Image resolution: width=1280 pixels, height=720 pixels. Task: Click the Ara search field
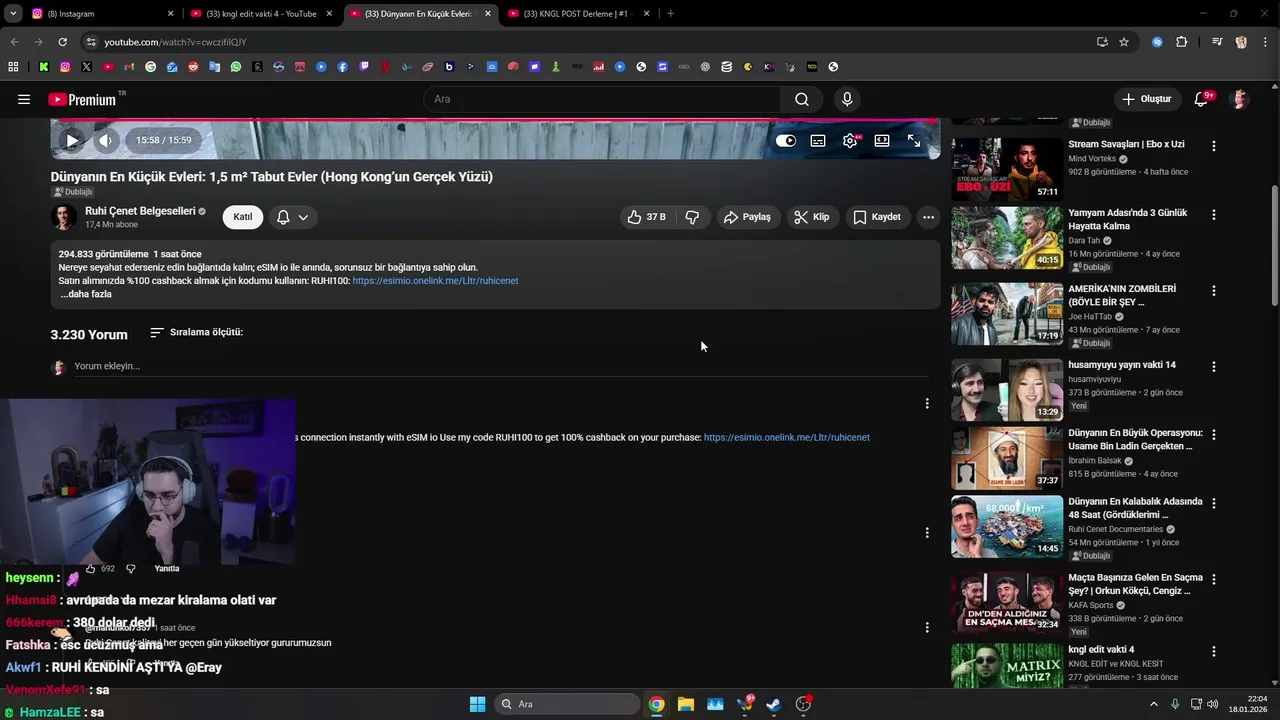(x=603, y=99)
